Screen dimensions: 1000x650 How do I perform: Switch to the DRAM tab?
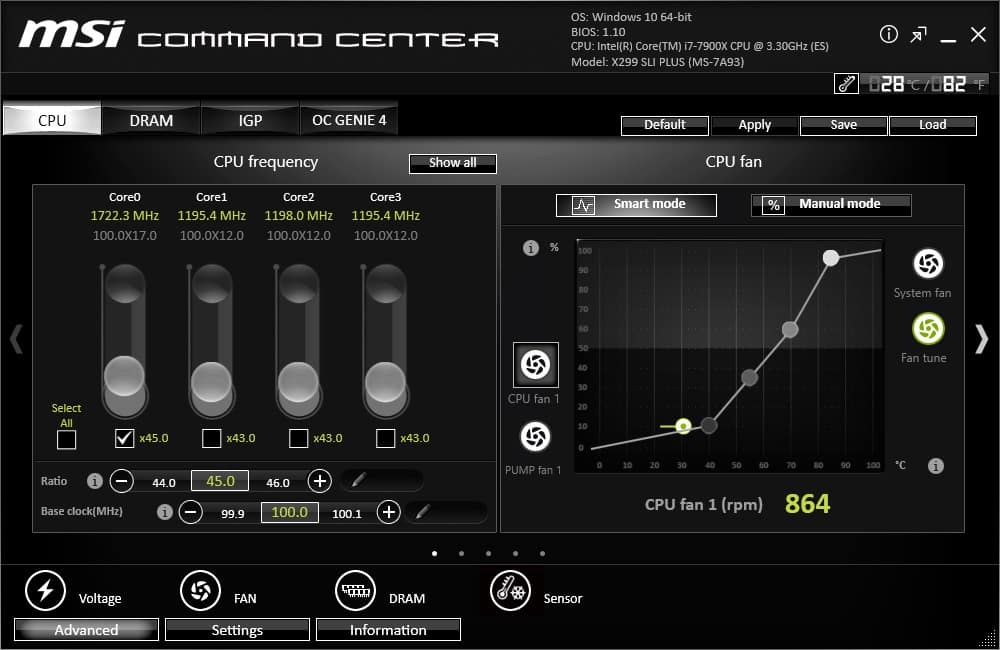coord(151,120)
